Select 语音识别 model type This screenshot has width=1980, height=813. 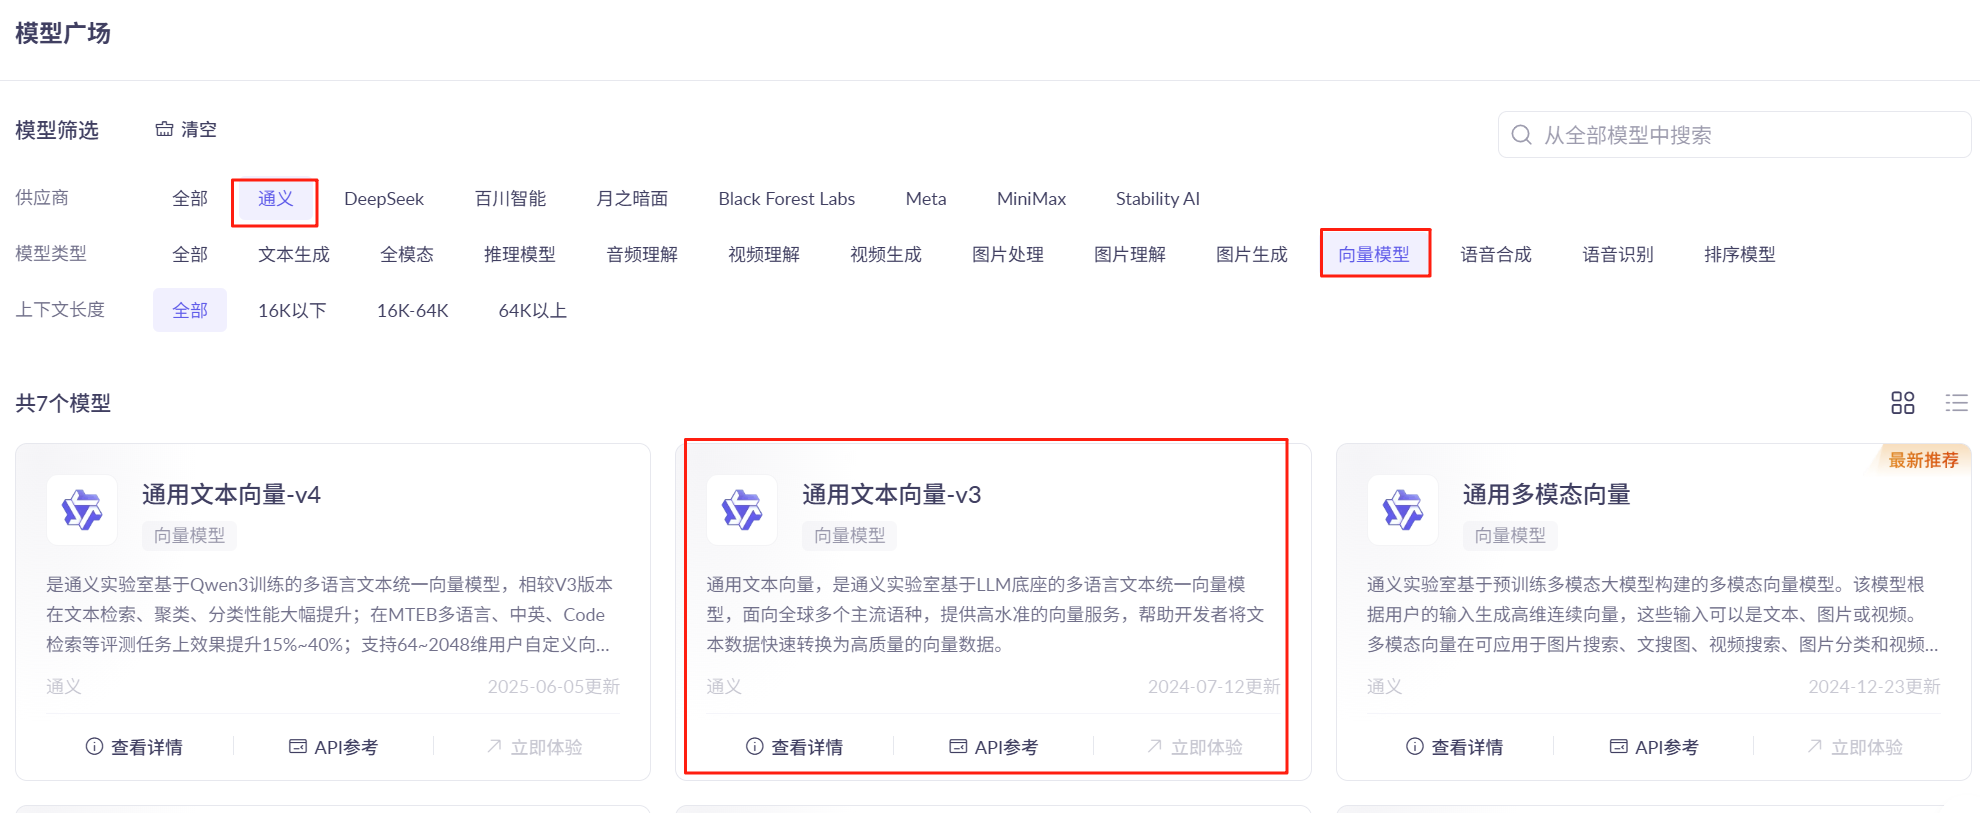pyautogui.click(x=1618, y=254)
